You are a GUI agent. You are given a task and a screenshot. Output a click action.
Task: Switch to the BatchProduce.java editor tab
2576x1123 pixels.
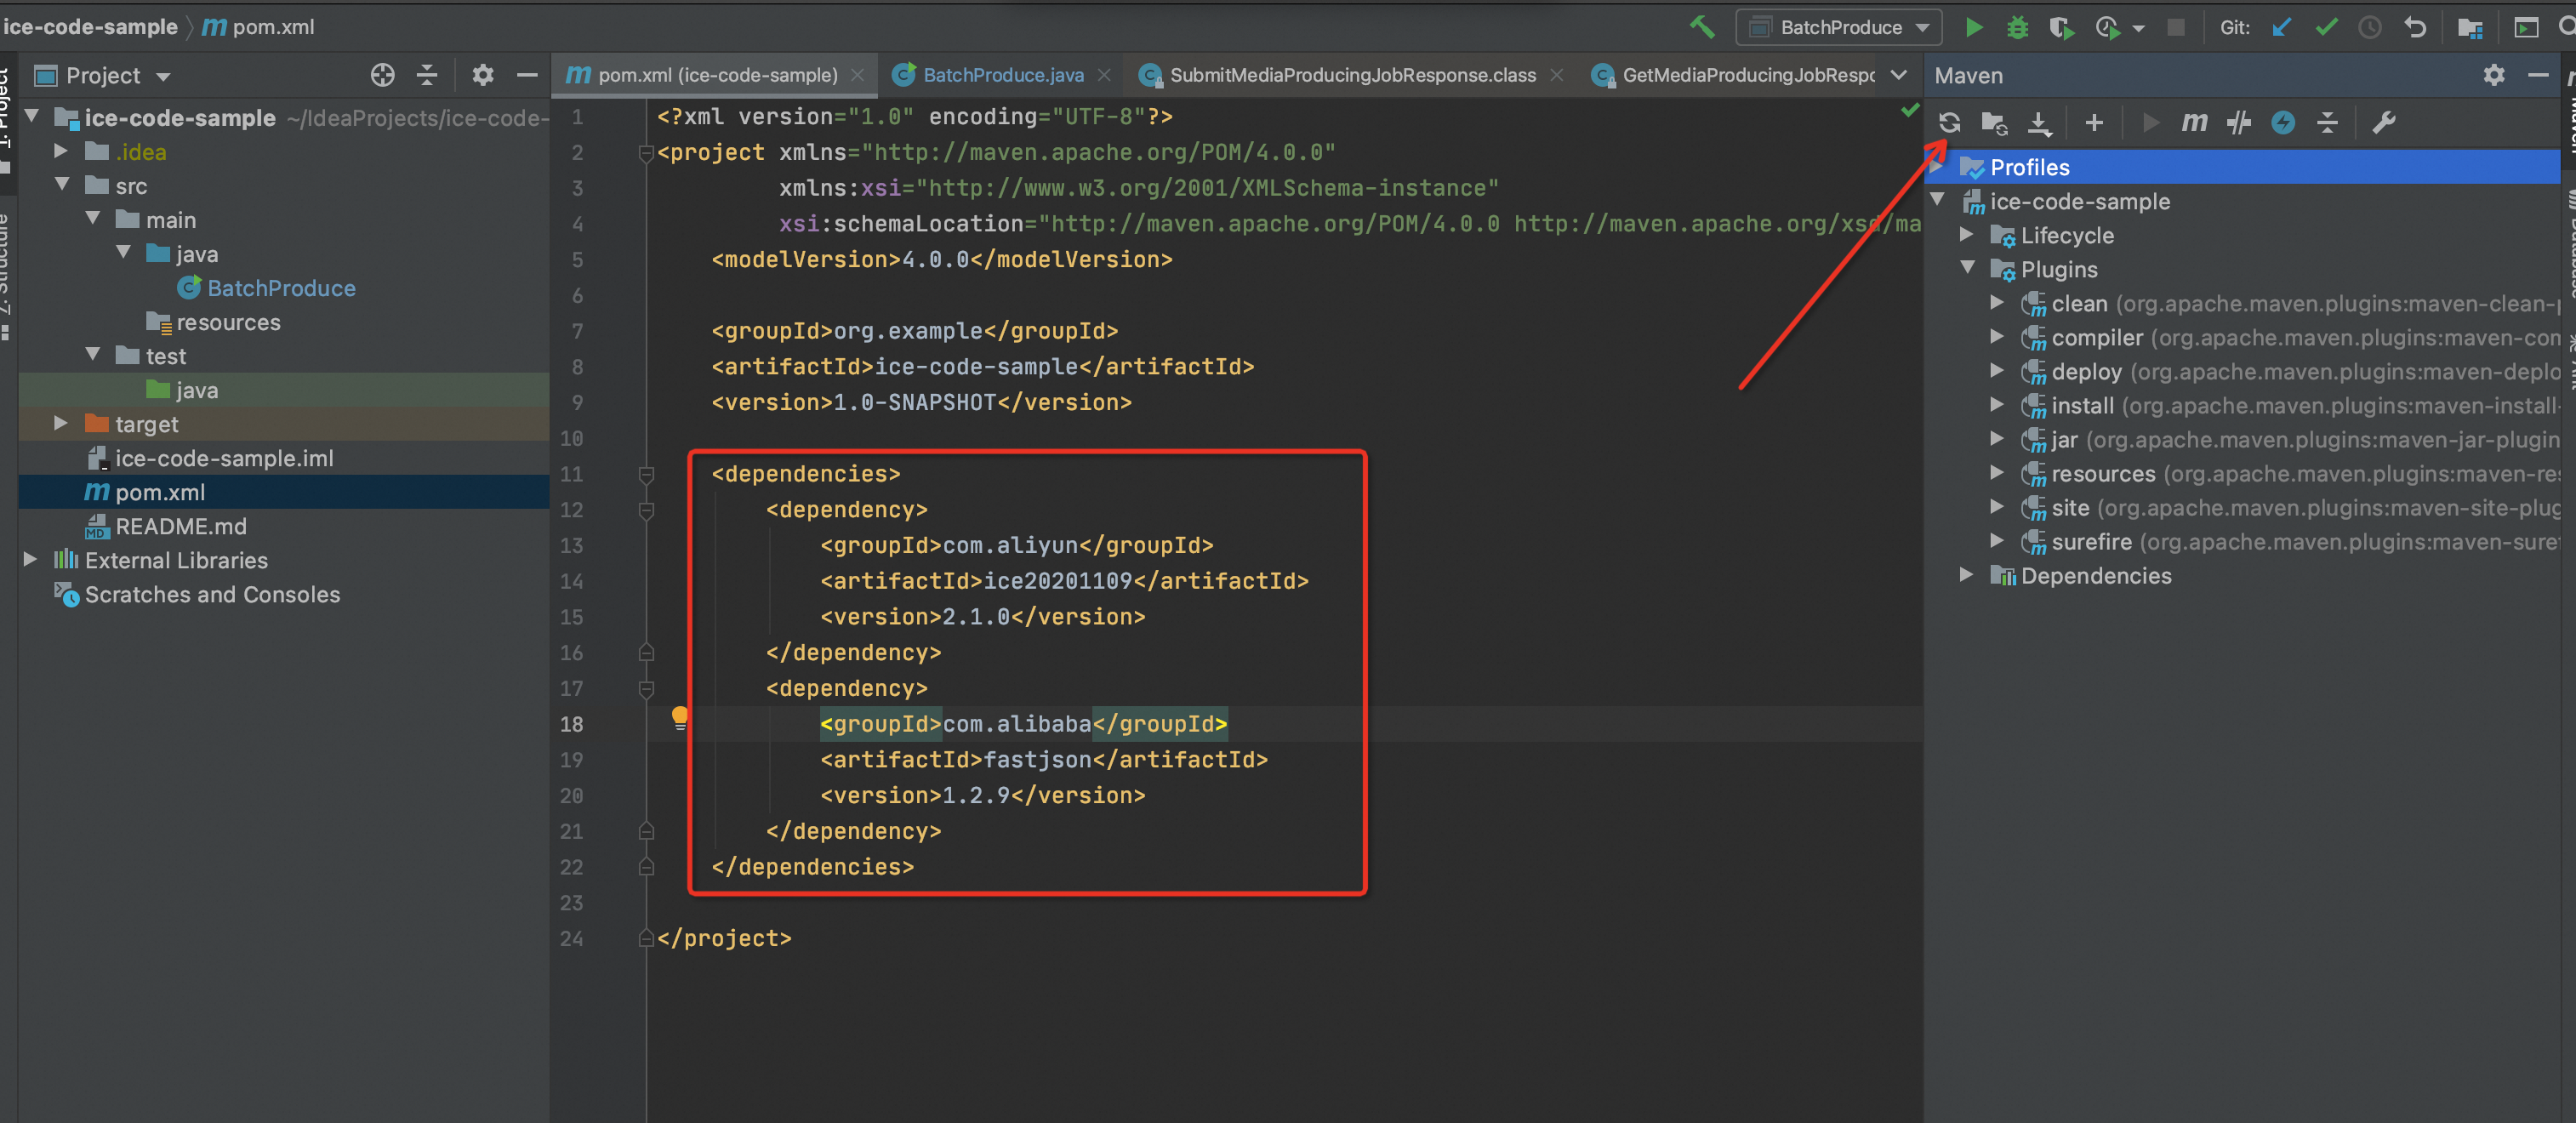1002,75
